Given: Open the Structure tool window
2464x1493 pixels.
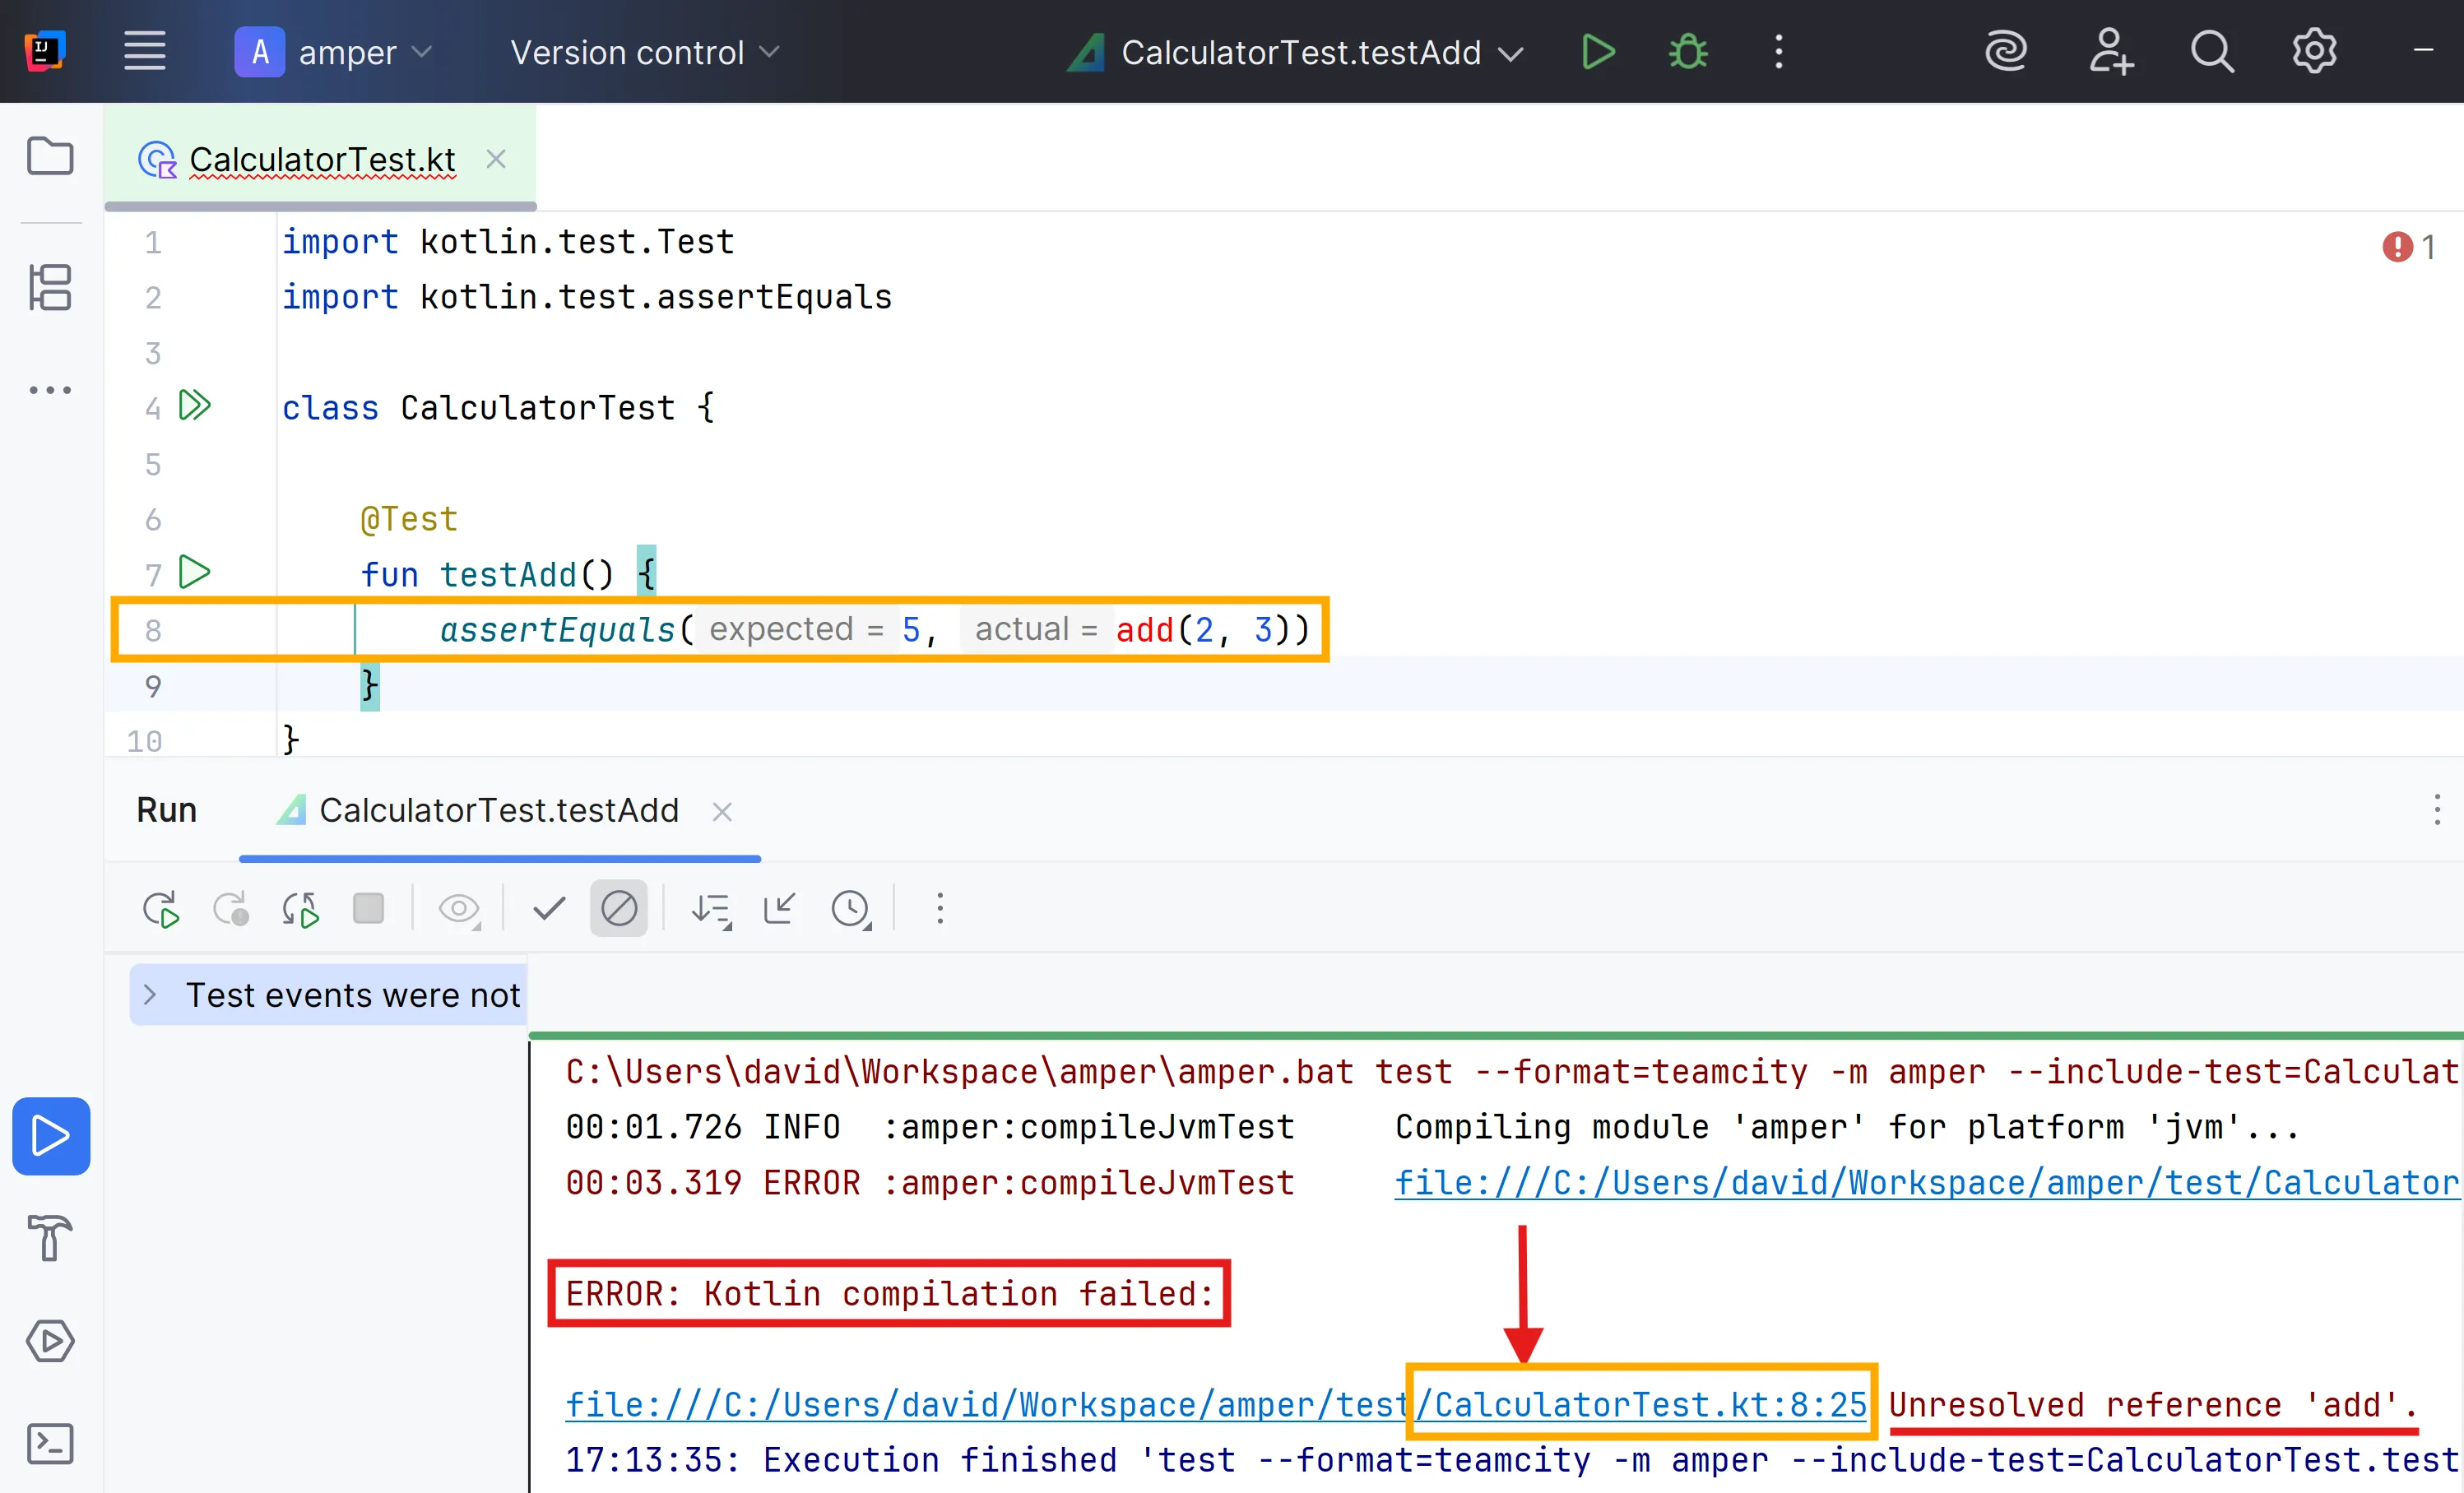Looking at the screenshot, I should (50, 287).
